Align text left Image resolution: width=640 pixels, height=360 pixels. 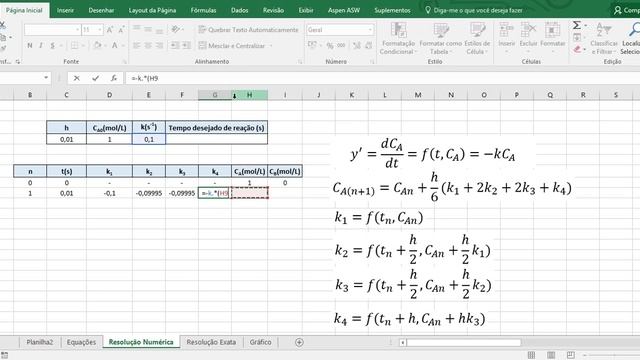[137, 45]
